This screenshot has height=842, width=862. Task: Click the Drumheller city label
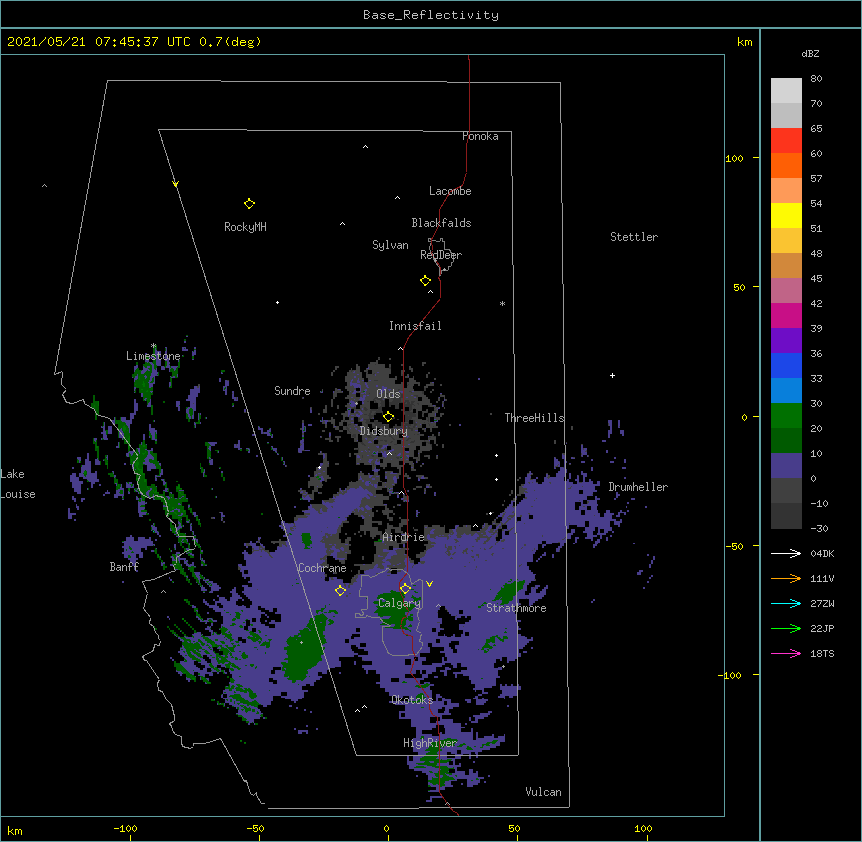pos(638,487)
